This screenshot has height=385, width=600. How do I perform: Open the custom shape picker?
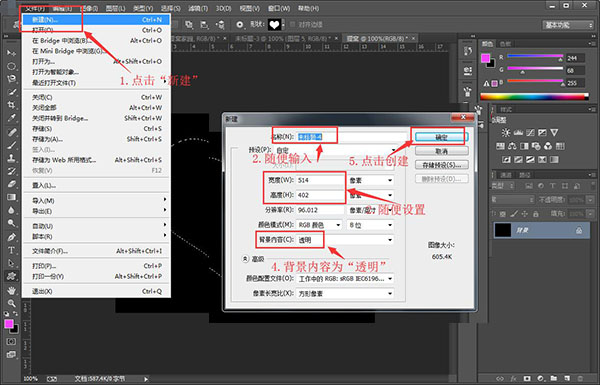pos(276,25)
